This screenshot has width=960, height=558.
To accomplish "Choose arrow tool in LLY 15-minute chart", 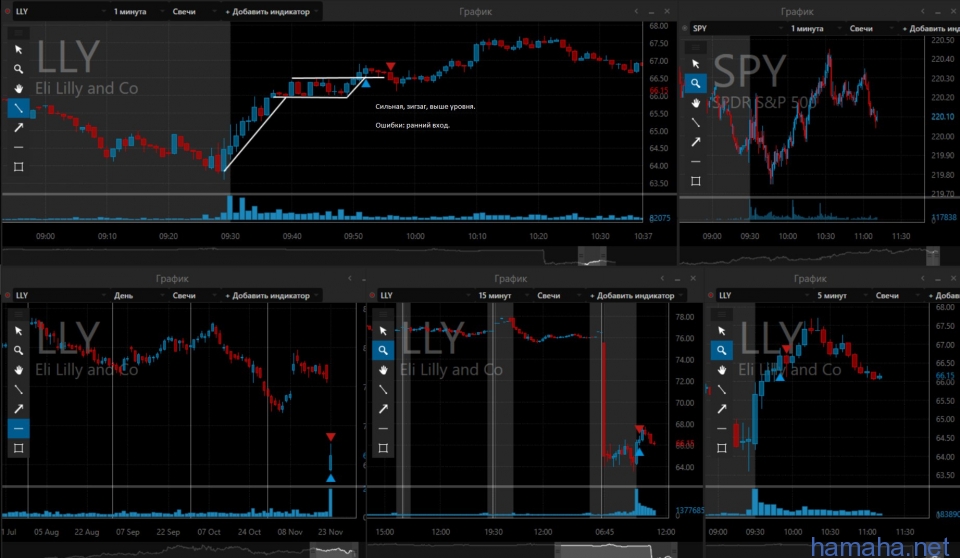I will coord(383,409).
